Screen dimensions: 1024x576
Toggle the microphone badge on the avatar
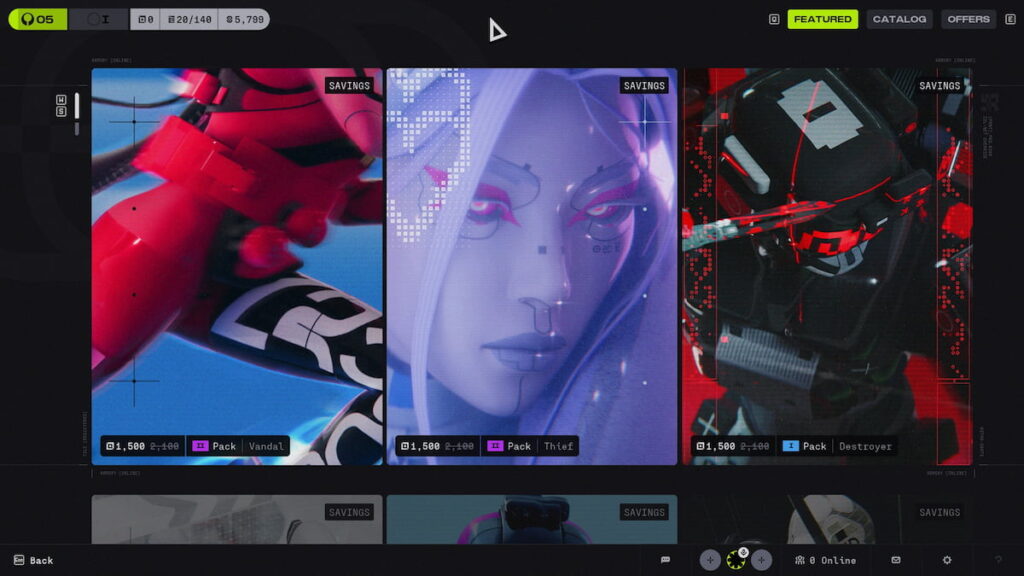pos(743,552)
